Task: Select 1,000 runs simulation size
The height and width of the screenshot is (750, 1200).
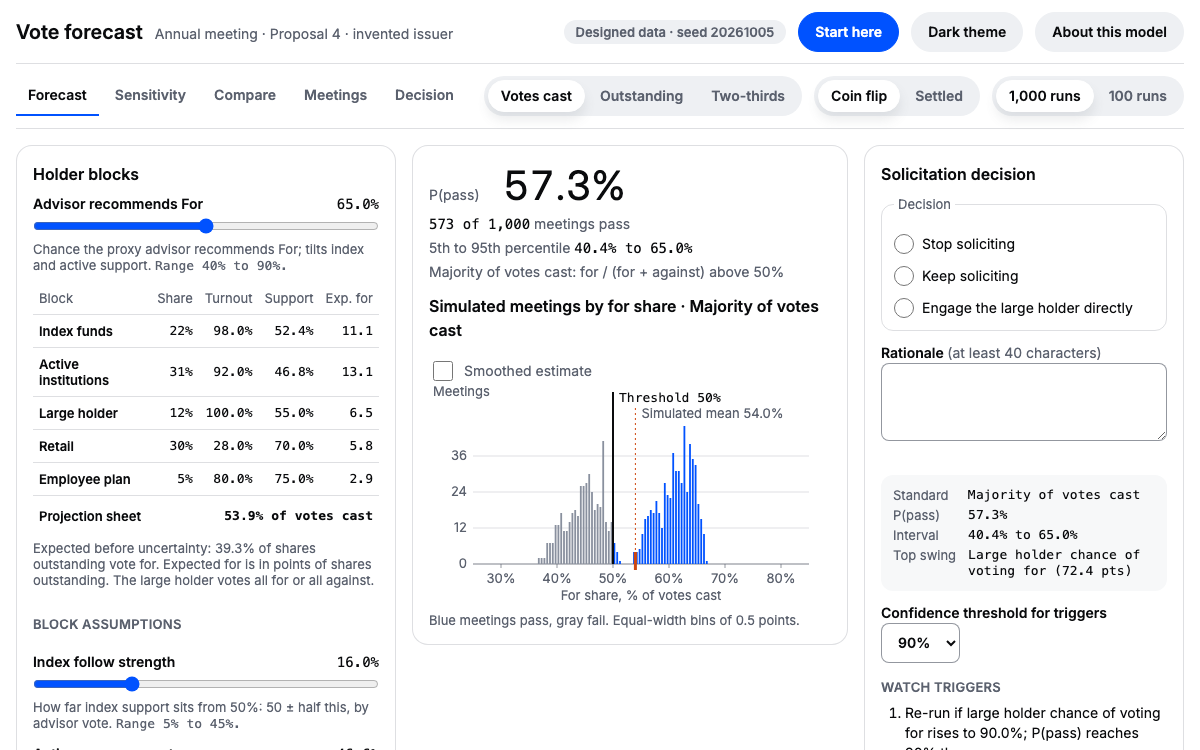Action: tap(1044, 96)
